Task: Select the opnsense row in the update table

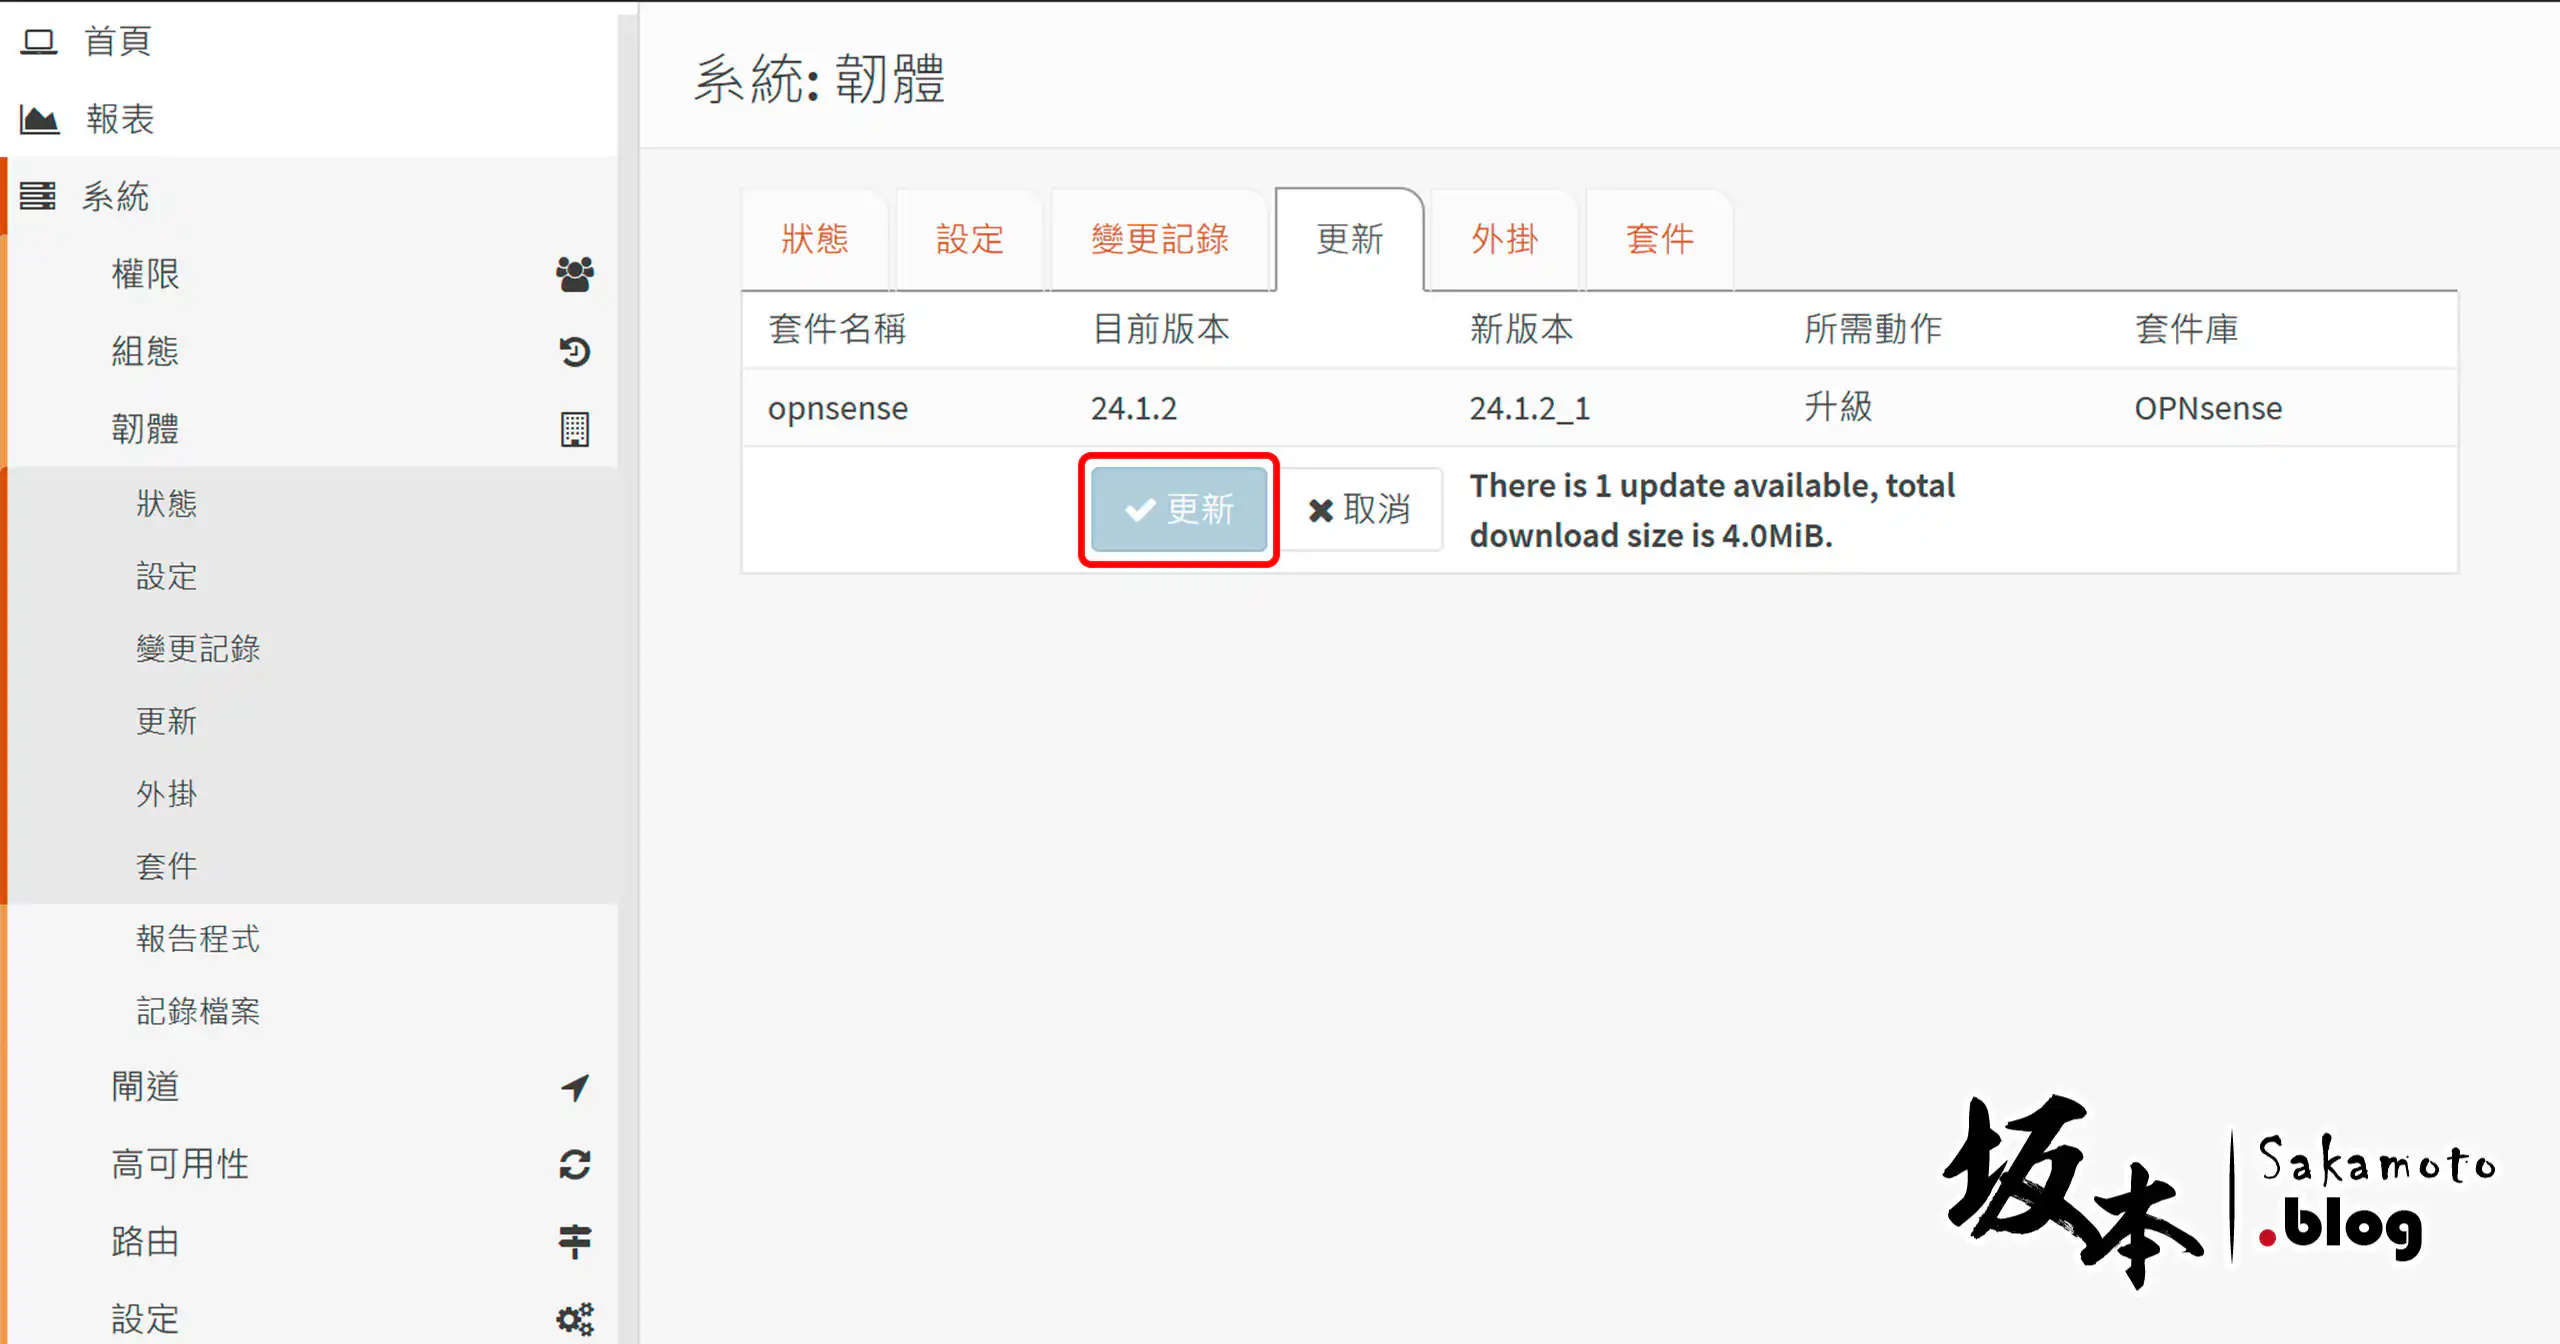Action: click(838, 407)
